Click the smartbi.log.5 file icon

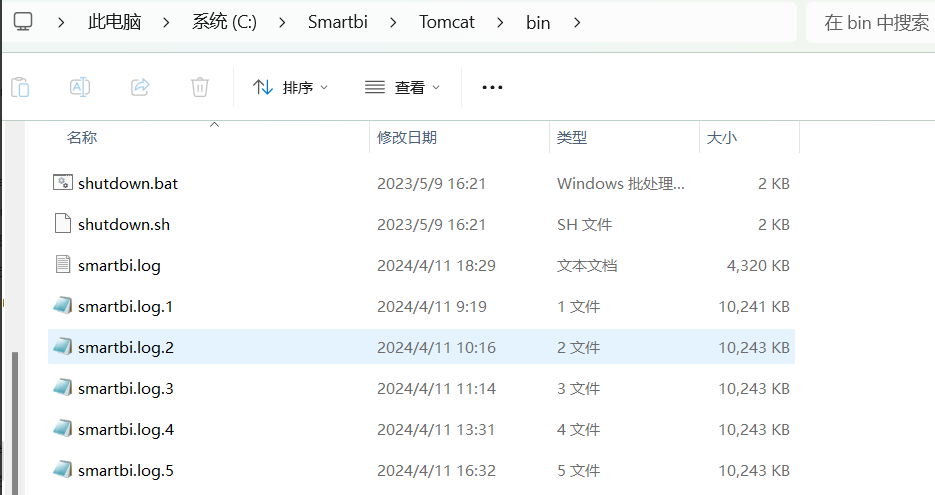[x=63, y=470]
